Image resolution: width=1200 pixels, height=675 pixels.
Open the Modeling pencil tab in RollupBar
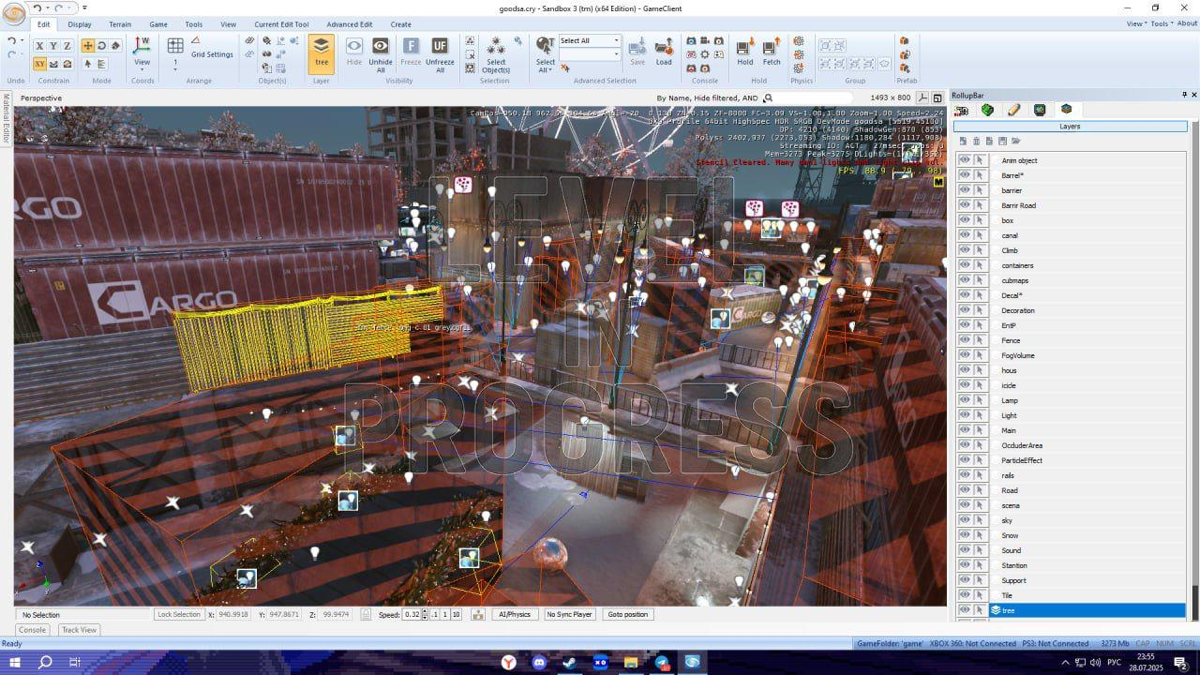click(1014, 110)
